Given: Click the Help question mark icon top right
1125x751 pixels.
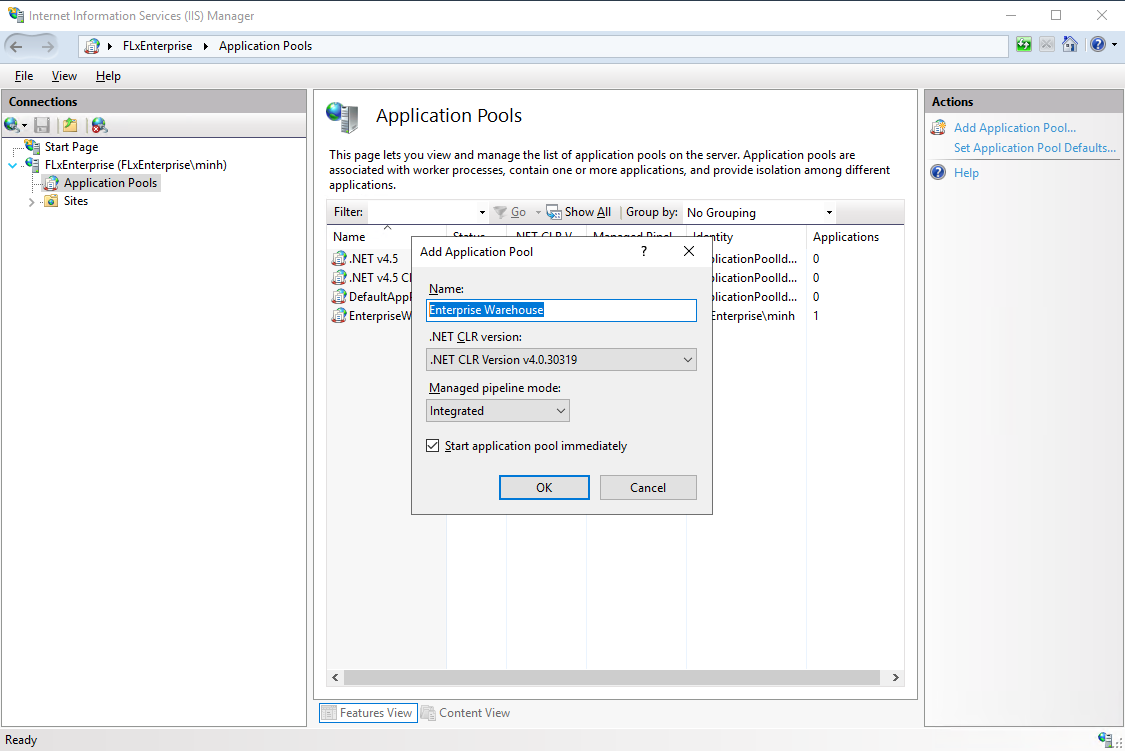Looking at the screenshot, I should tap(1097, 44).
